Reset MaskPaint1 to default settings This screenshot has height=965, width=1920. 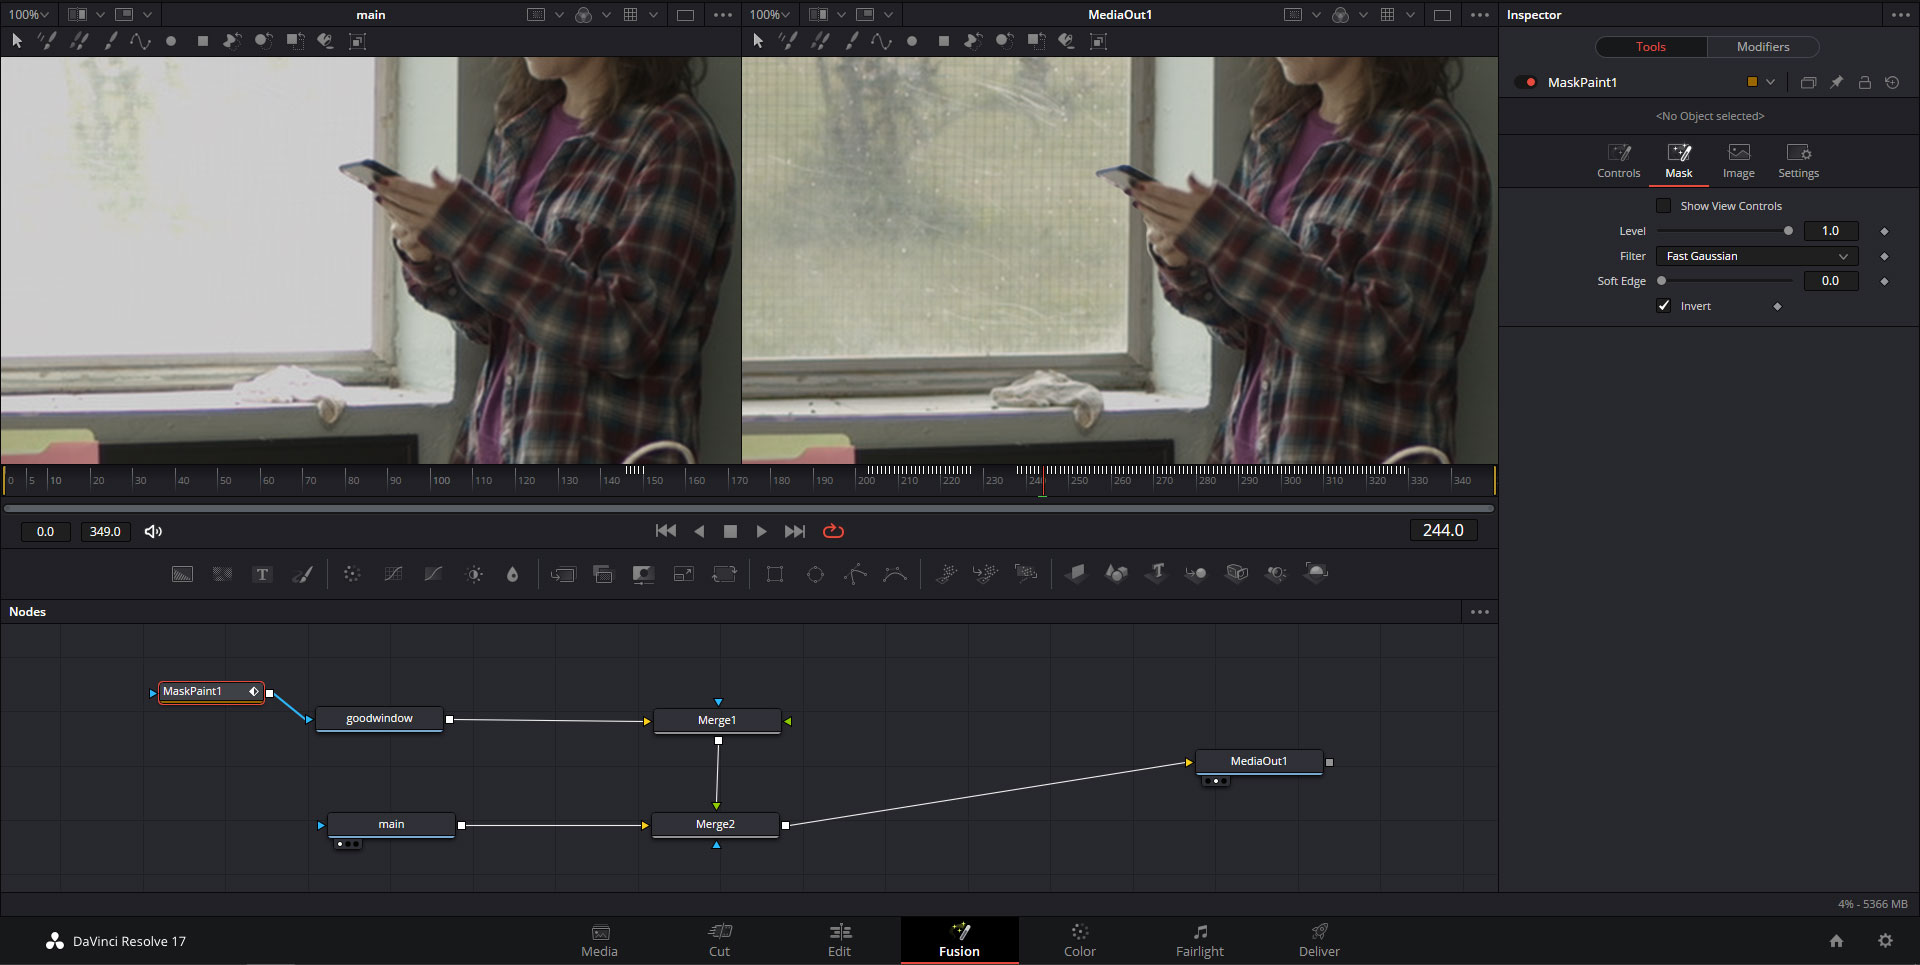[1892, 83]
